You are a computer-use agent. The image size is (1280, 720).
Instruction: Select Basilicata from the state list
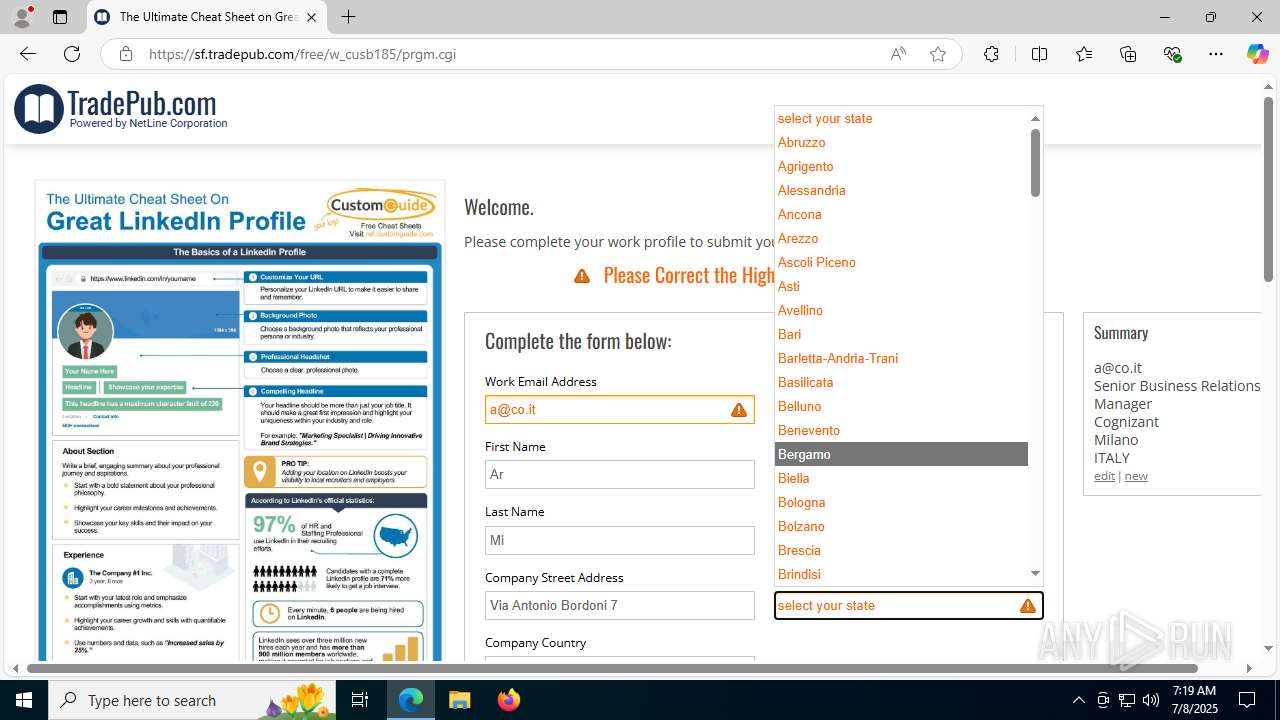[901, 382]
